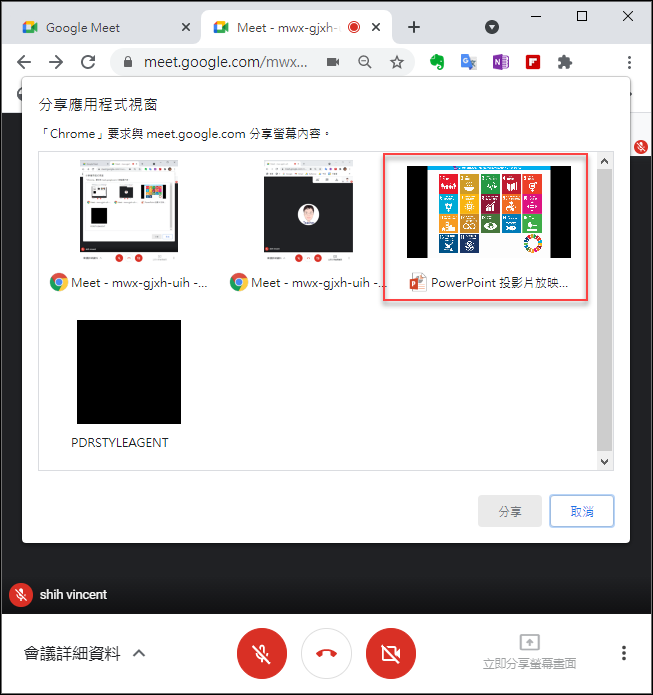Open the Flipboard extension

click(x=532, y=62)
